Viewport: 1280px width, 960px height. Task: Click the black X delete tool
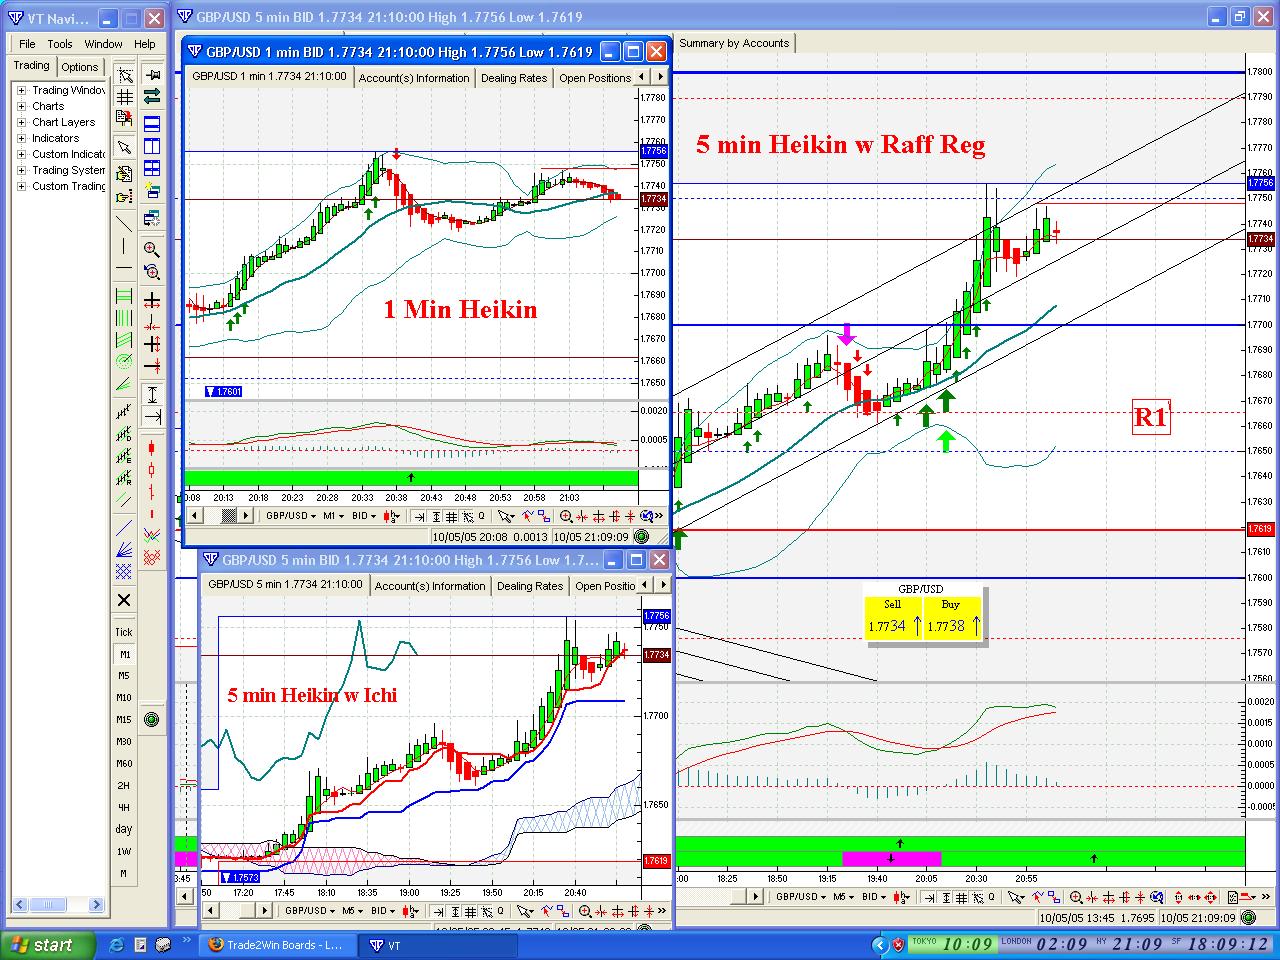(x=124, y=600)
